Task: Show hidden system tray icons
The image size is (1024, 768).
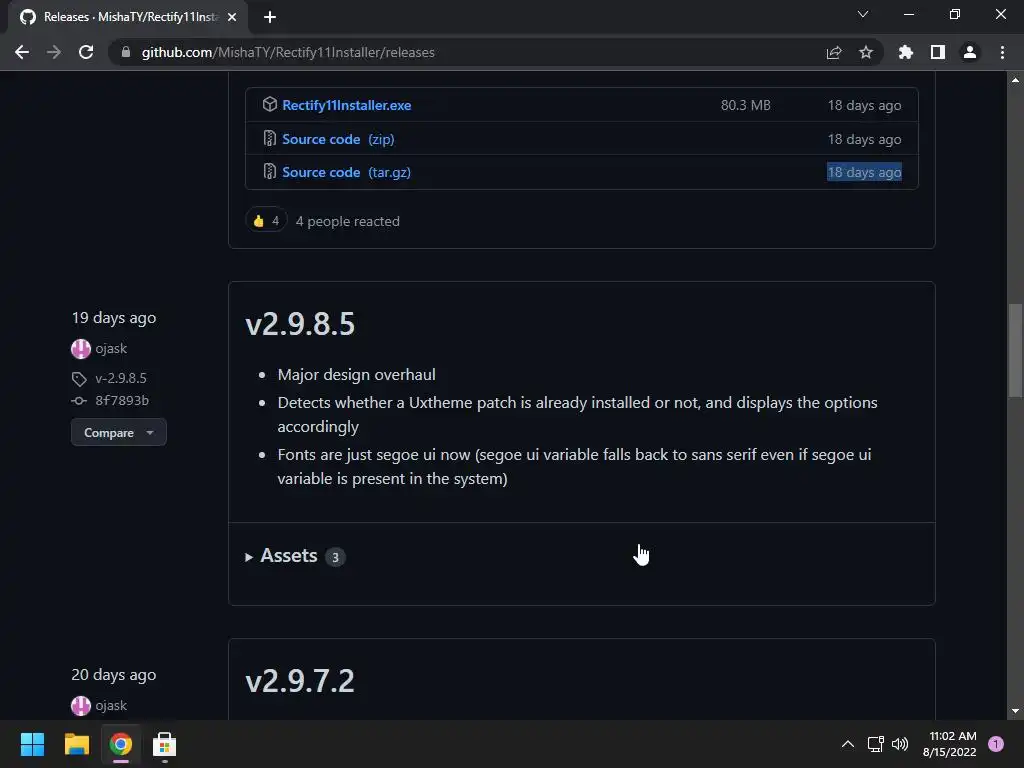Action: [848, 744]
